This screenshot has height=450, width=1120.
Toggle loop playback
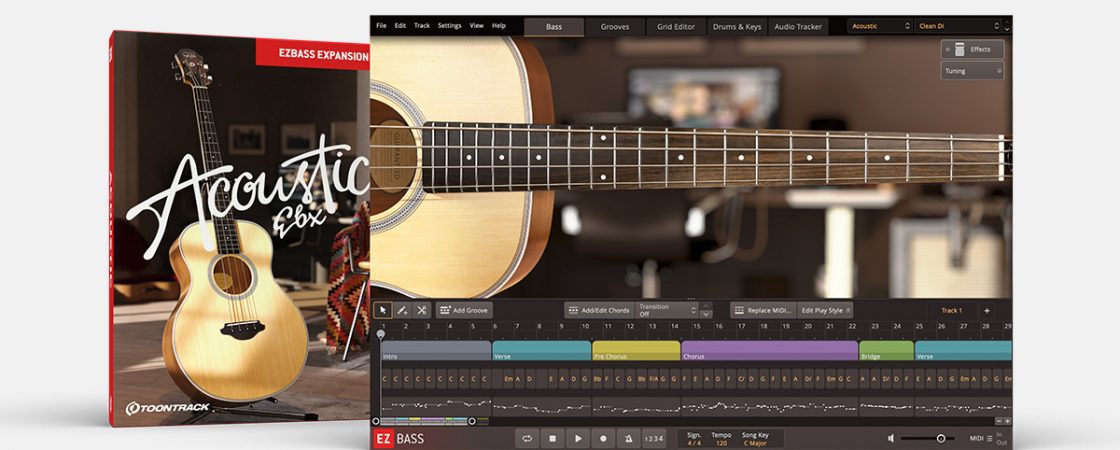click(x=526, y=439)
